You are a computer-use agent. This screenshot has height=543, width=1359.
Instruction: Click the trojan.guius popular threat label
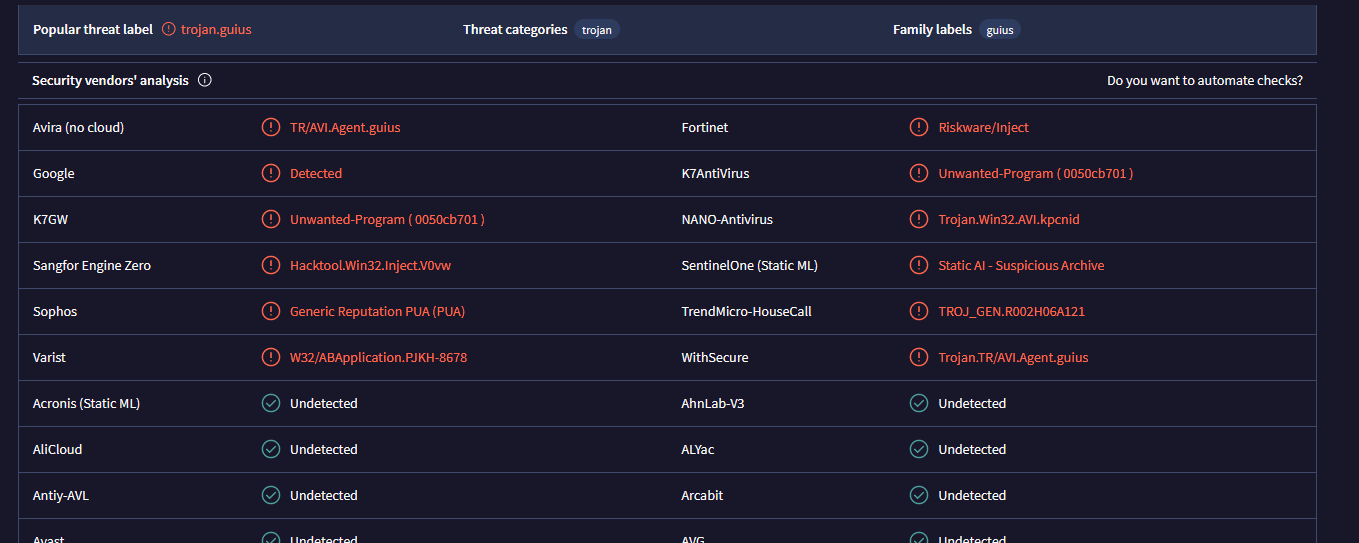(216, 29)
